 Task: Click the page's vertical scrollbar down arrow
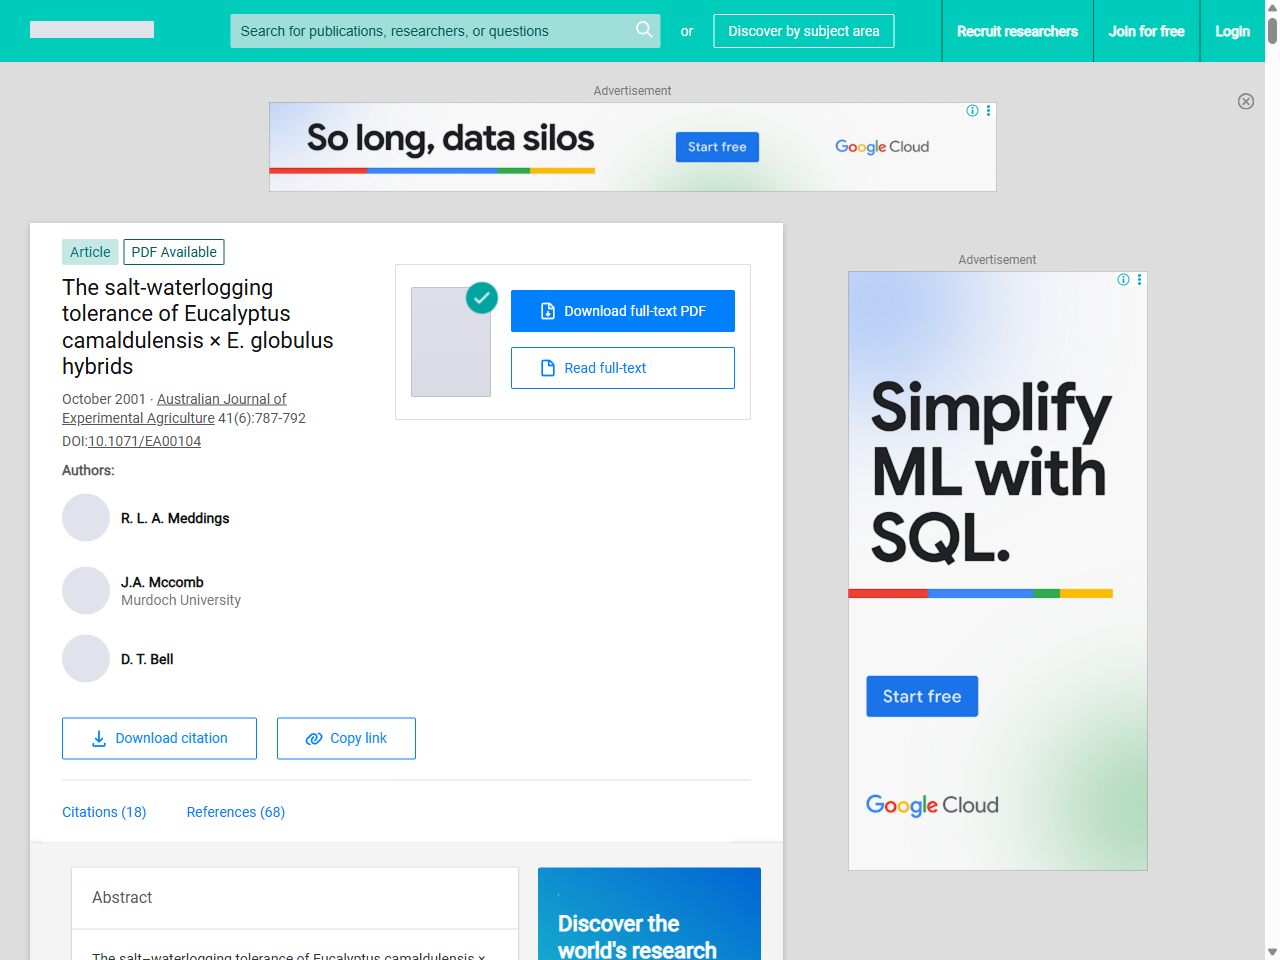(1271, 951)
